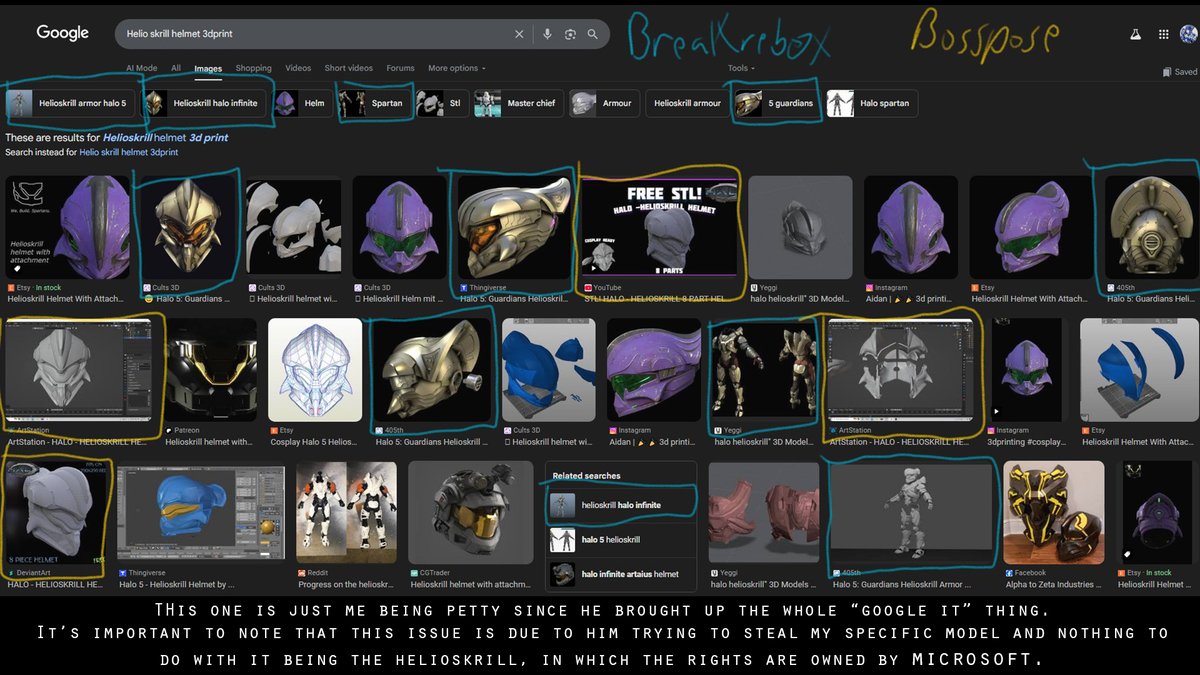Viewport: 1200px width, 675px height.
Task: Focus the search text field
Action: coord(315,34)
